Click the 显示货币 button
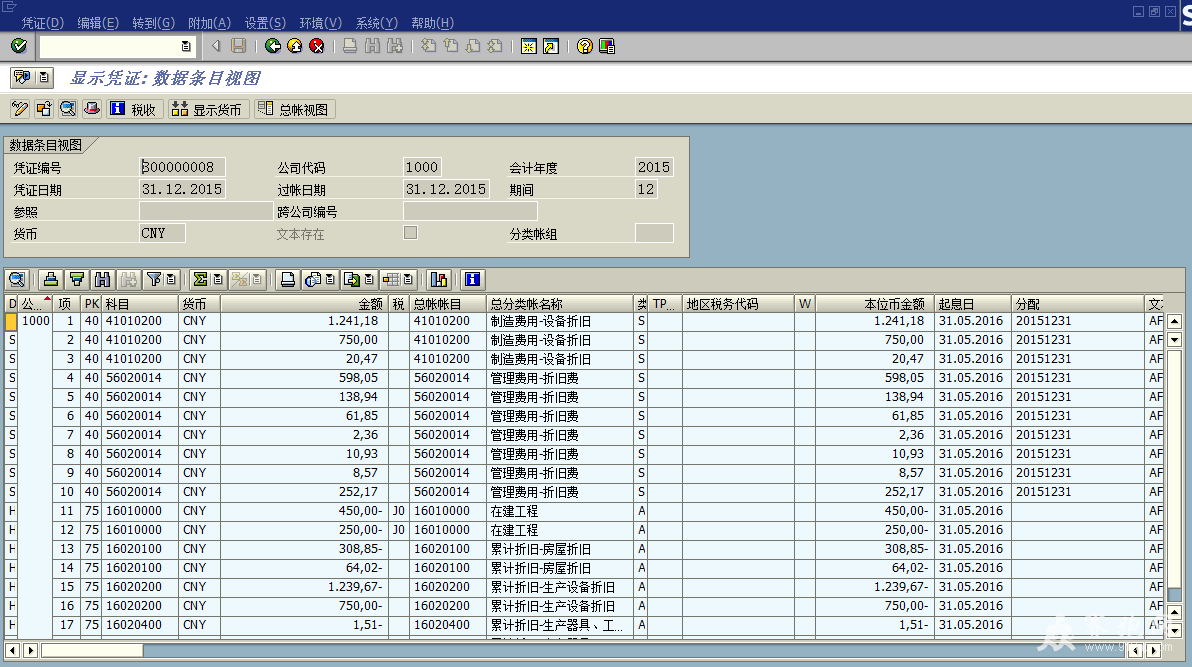 pyautogui.click(x=208, y=109)
